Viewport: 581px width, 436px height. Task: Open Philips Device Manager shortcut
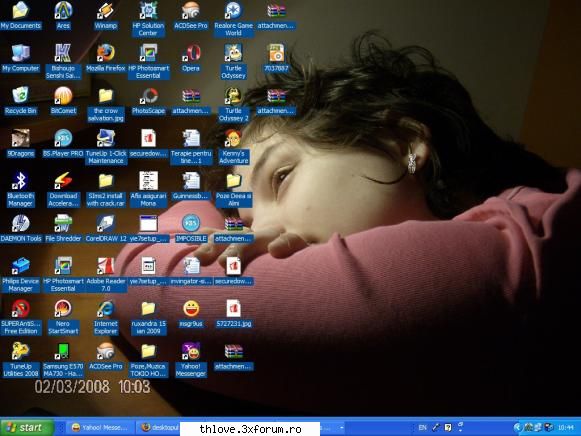coord(20,274)
